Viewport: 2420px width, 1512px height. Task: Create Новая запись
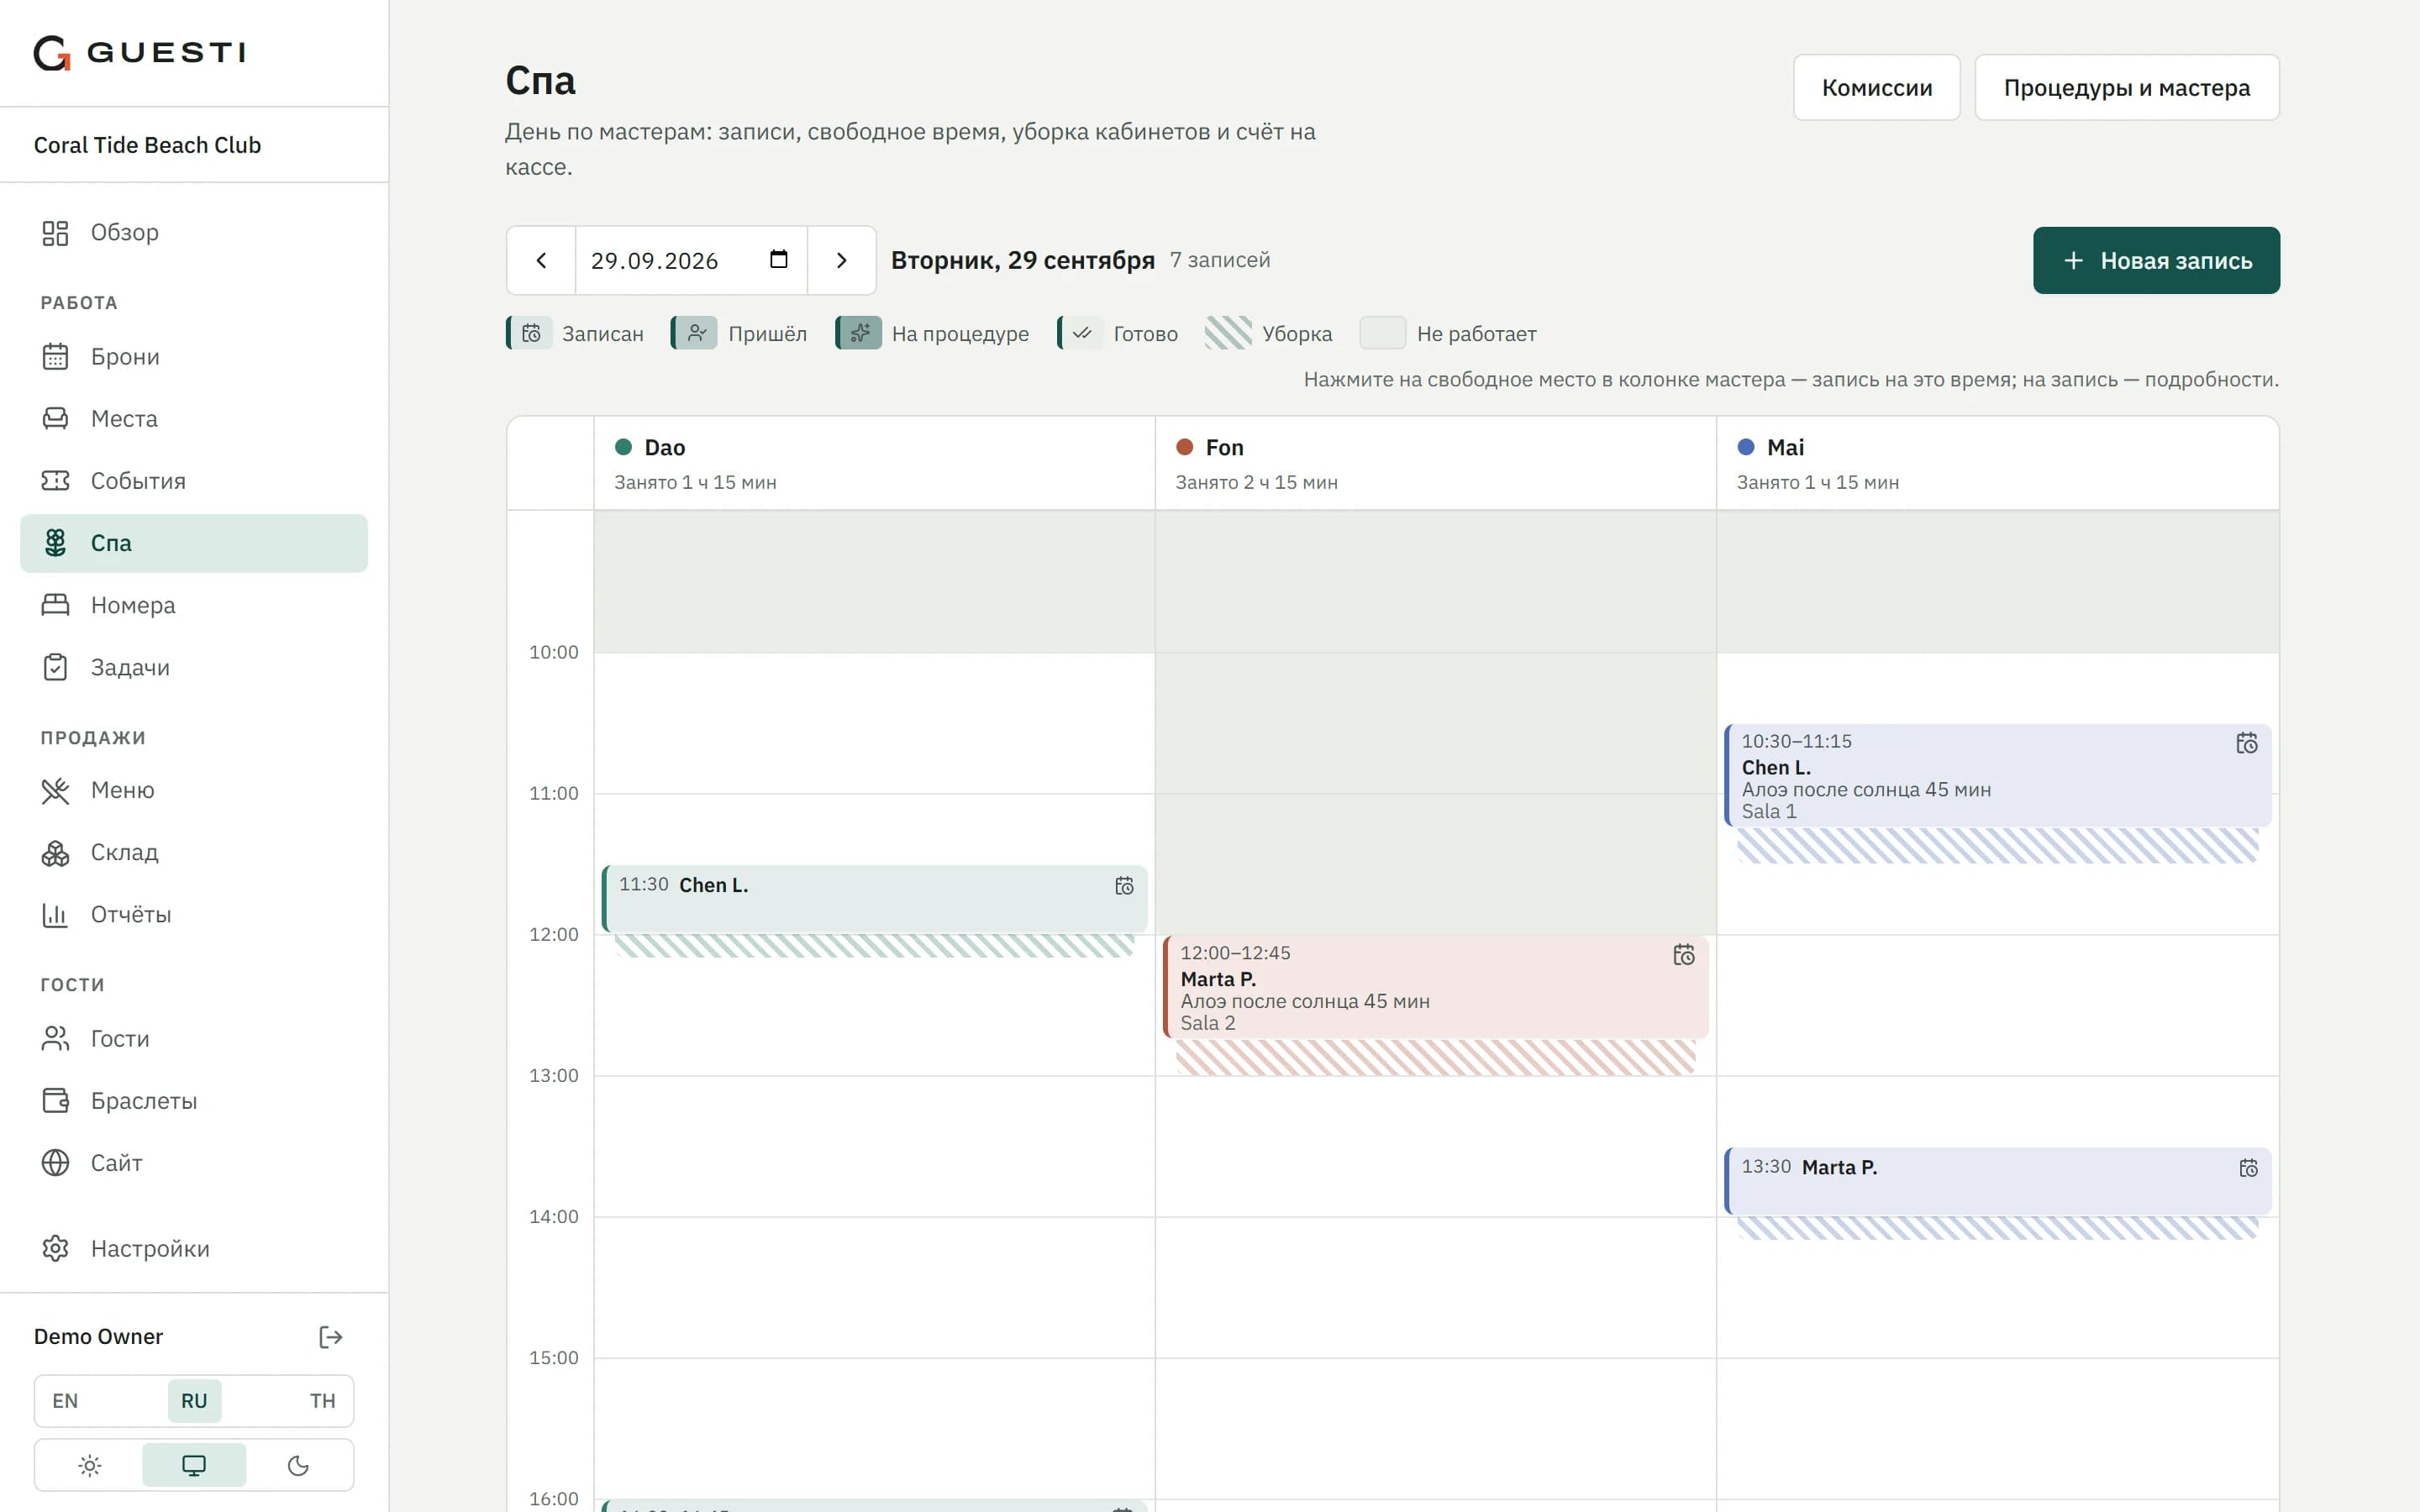click(x=2156, y=260)
